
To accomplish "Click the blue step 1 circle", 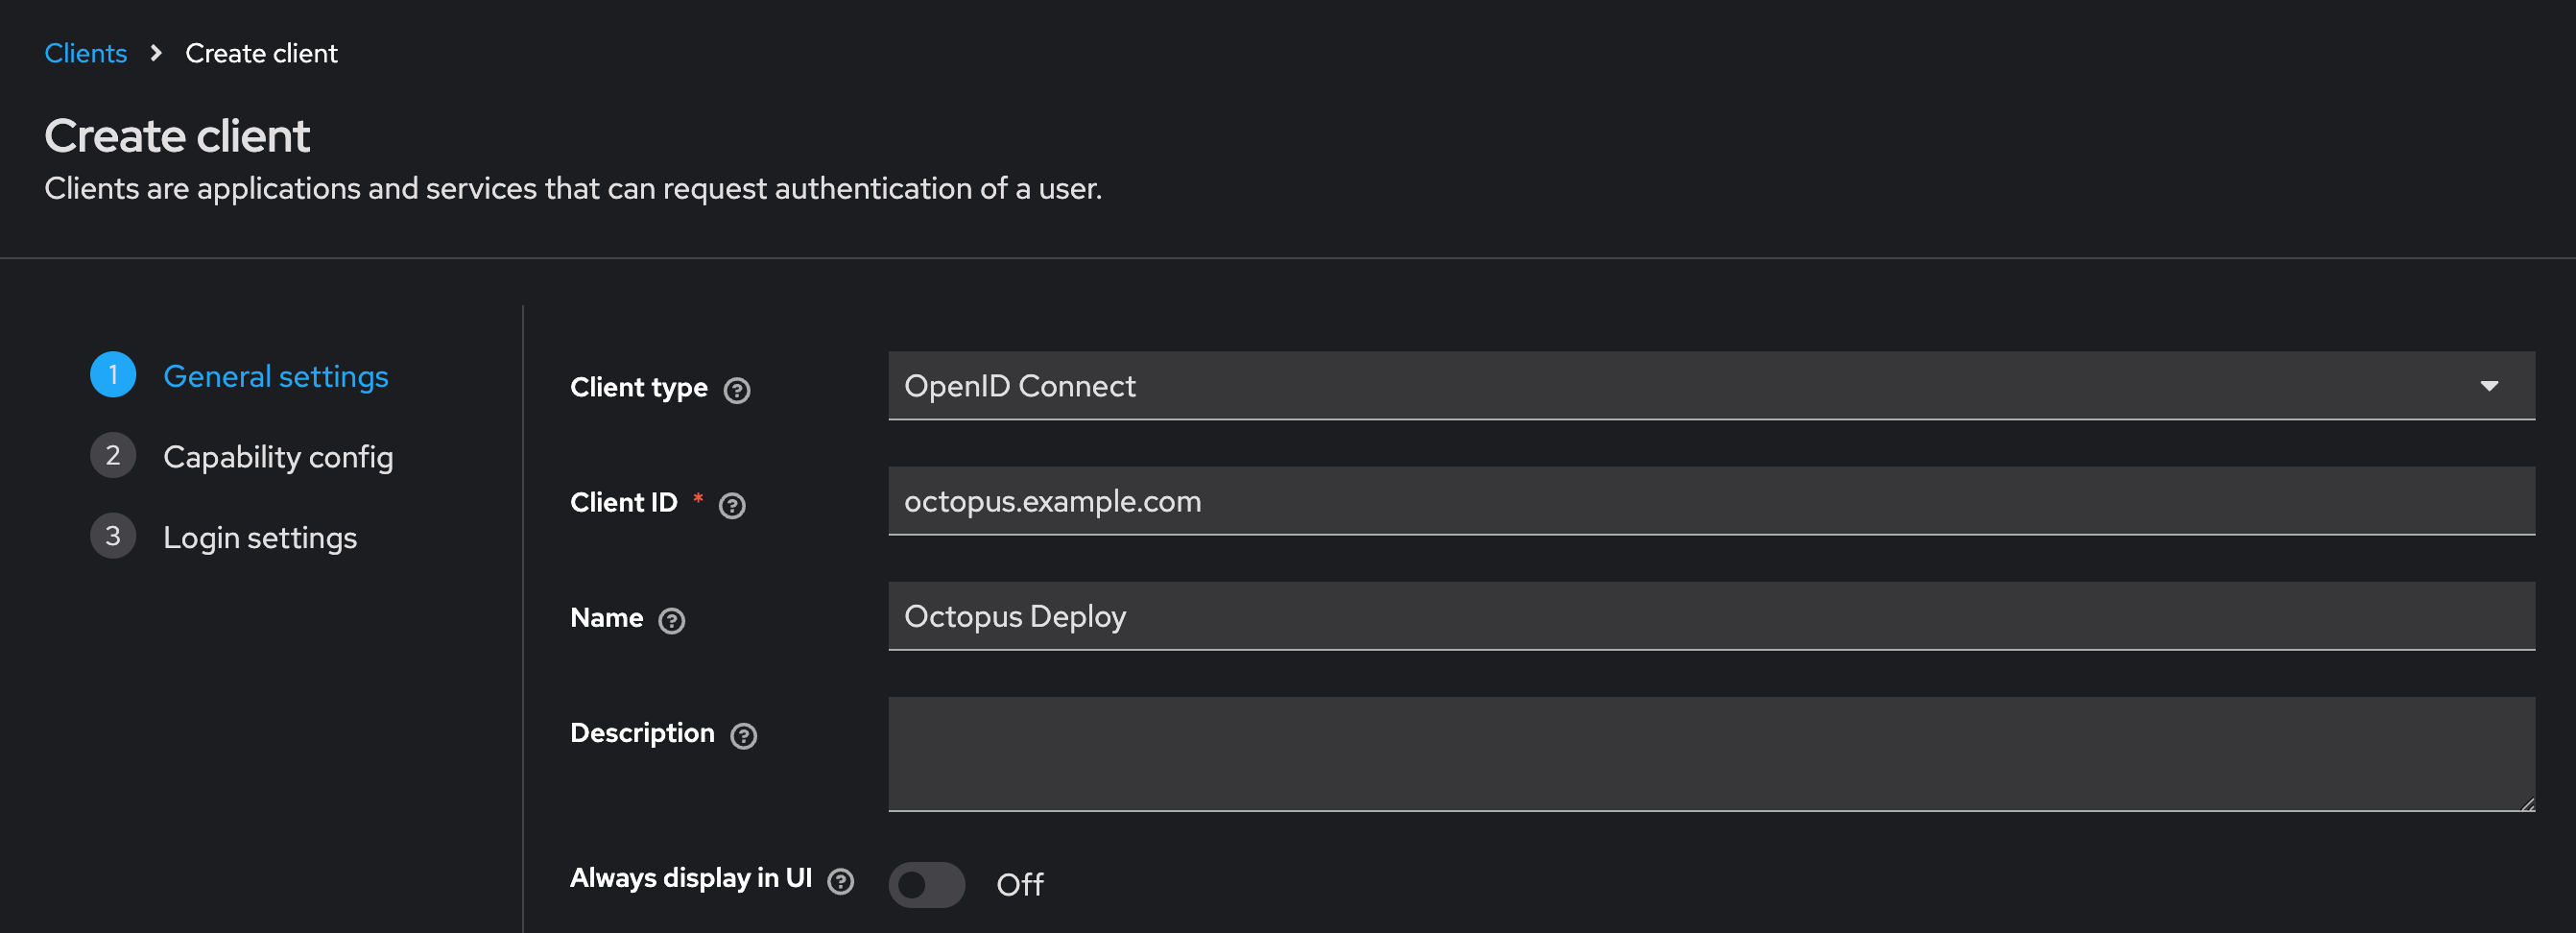I will (112, 375).
